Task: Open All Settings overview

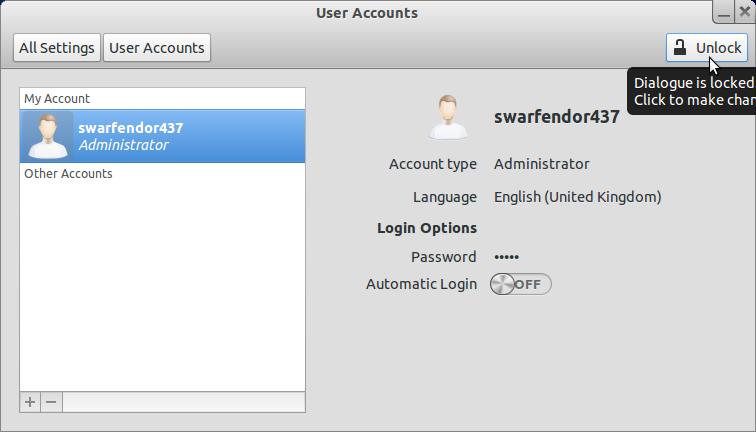Action: click(x=57, y=47)
